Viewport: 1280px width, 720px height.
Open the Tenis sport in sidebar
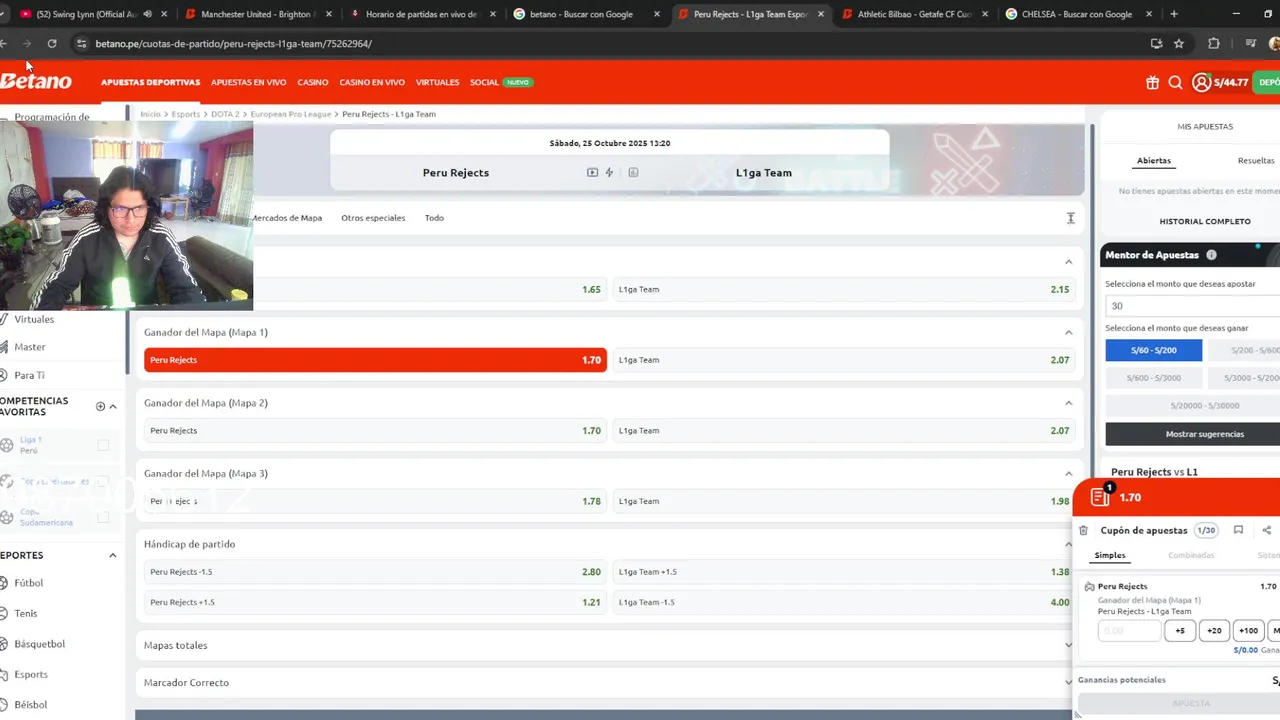[26, 613]
